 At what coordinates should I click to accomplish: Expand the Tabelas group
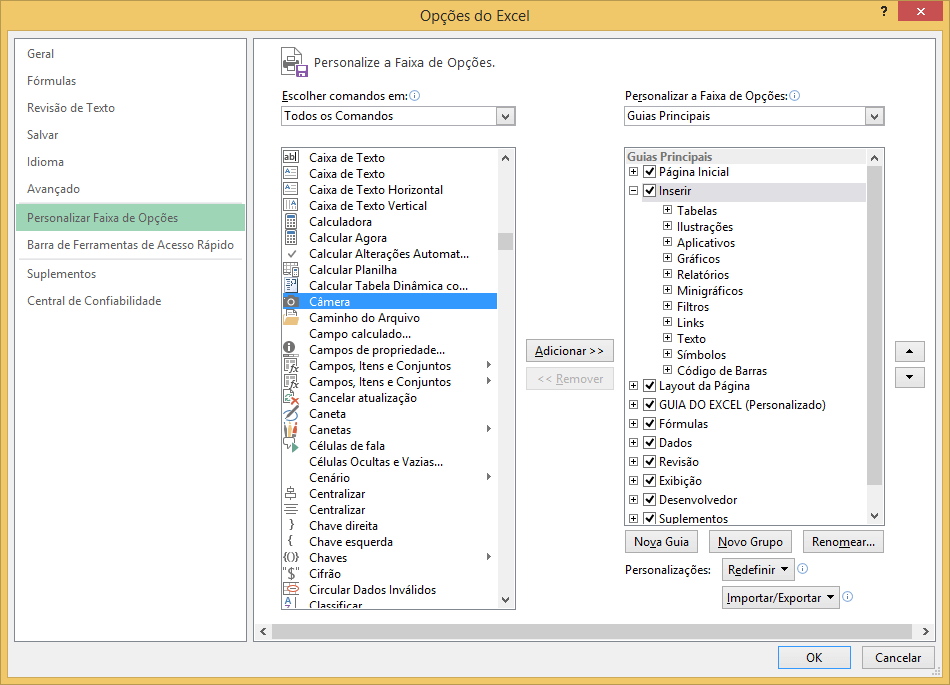click(x=667, y=211)
